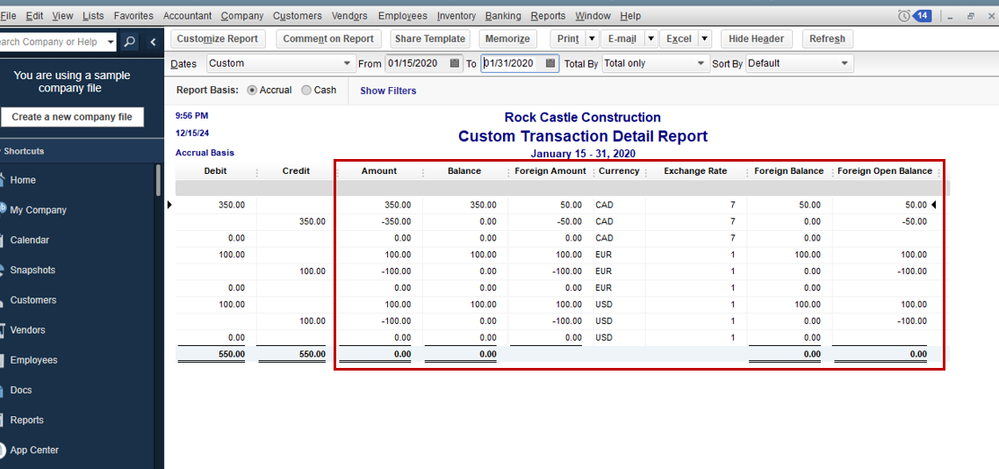Click Share Template button
This screenshot has width=999, height=469.
[x=430, y=39]
